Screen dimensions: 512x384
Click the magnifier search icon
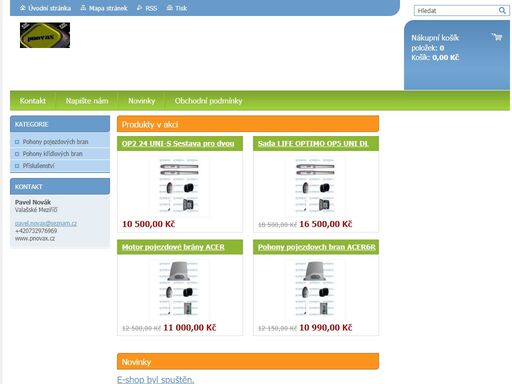pyautogui.click(x=502, y=10)
